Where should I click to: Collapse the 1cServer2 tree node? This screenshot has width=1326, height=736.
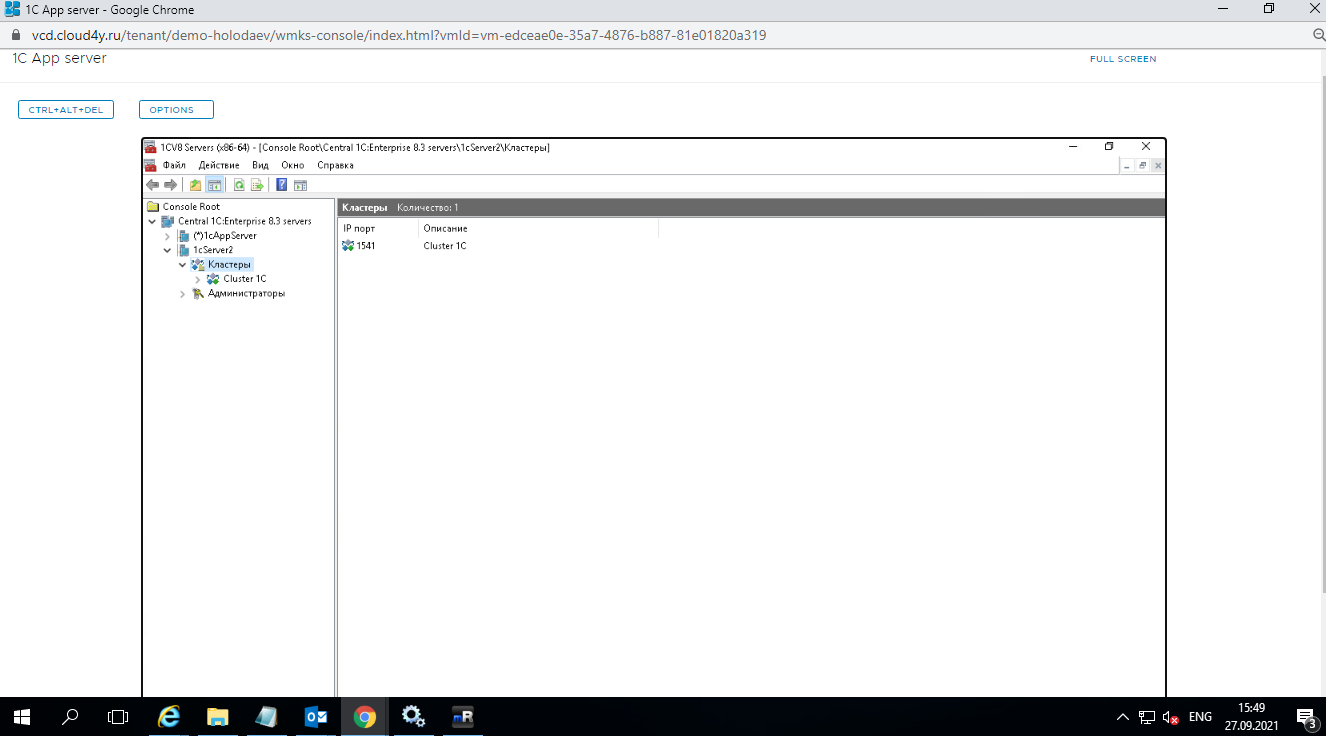pyautogui.click(x=168, y=250)
